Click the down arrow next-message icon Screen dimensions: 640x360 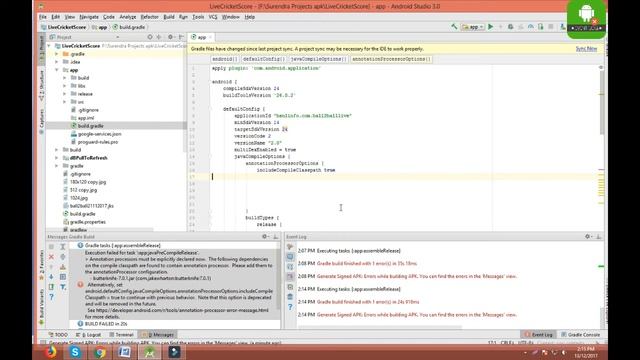(51, 277)
